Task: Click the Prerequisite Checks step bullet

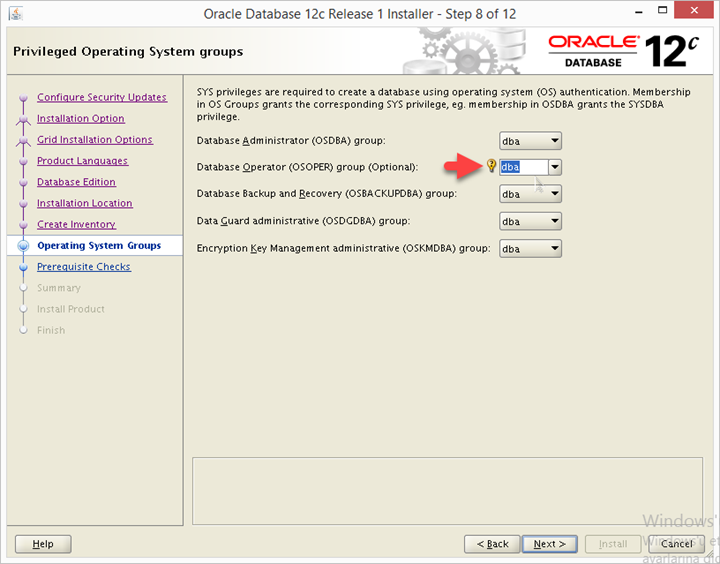Action: point(23,267)
